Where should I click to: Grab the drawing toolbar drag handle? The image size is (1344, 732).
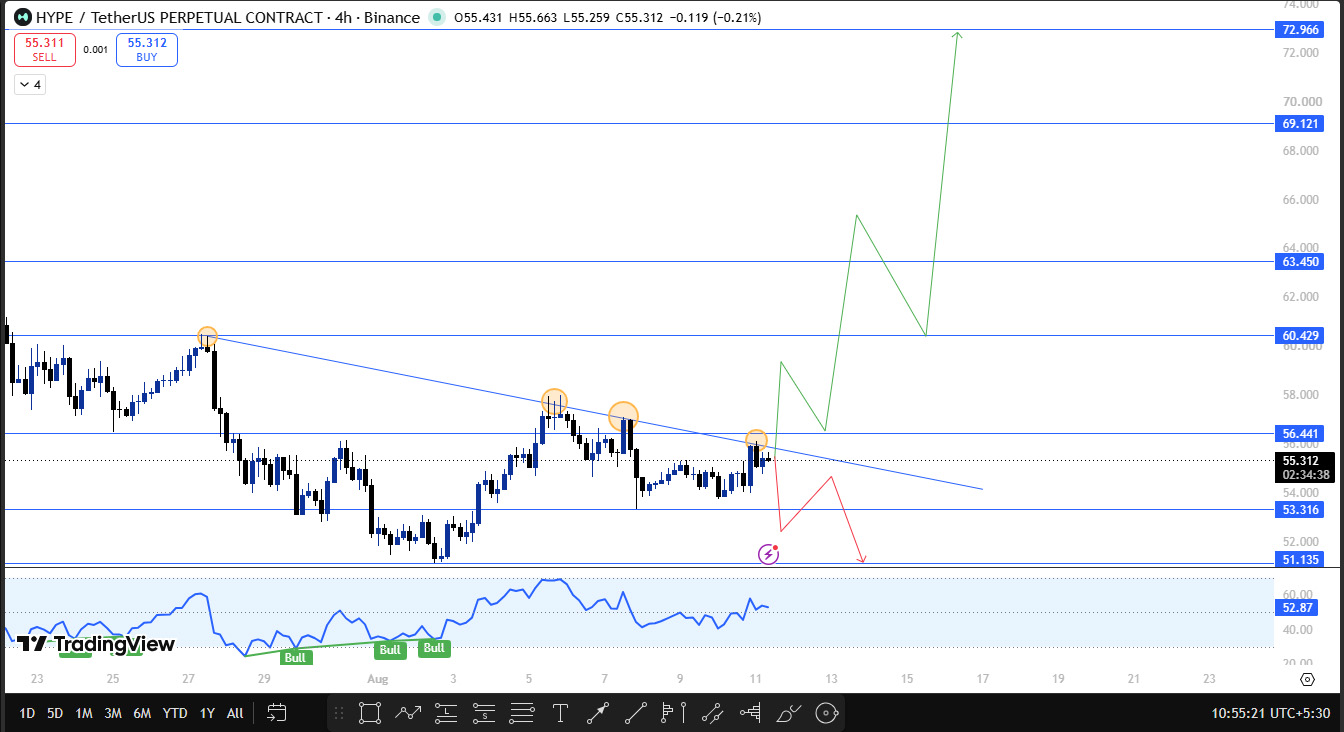coord(341,713)
